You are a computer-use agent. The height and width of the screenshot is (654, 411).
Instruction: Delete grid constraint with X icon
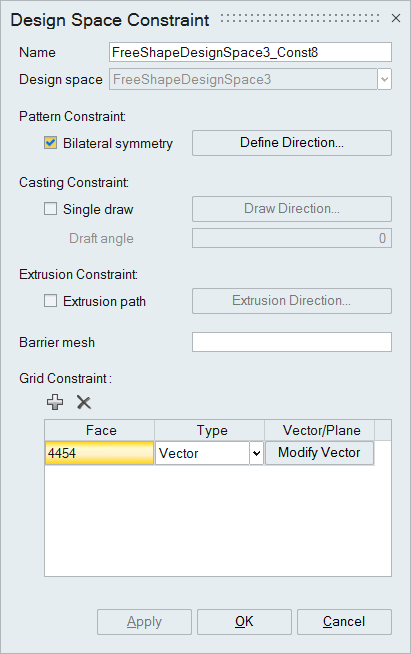pos(83,402)
